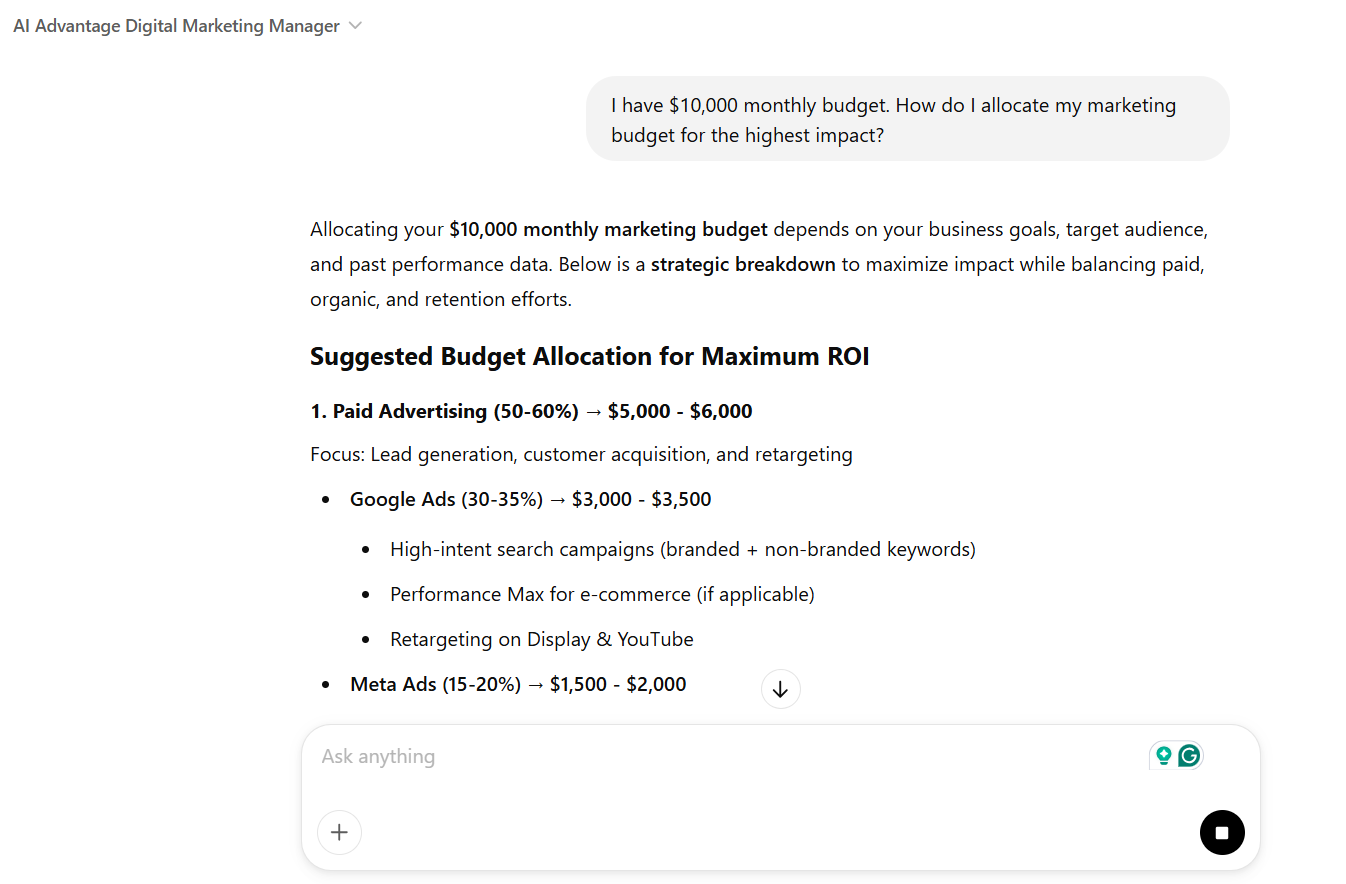The width and height of the screenshot is (1346, 884).
Task: Click the plus attachment button
Action: (339, 832)
